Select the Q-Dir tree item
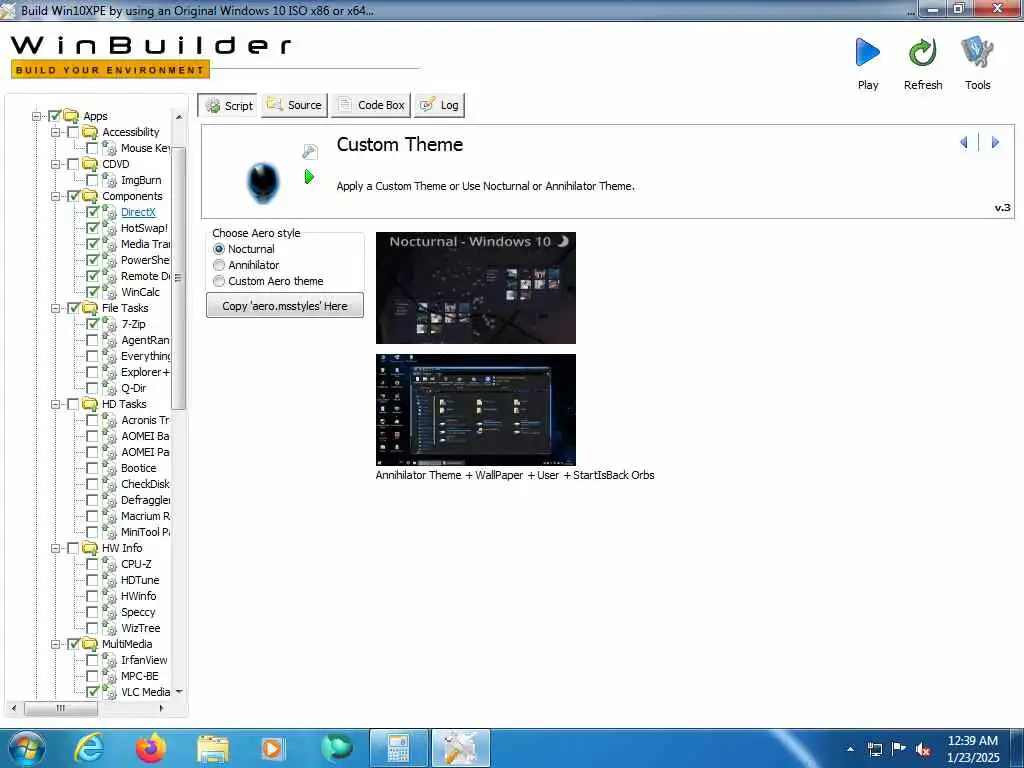This screenshot has height=768, width=1024. (134, 388)
